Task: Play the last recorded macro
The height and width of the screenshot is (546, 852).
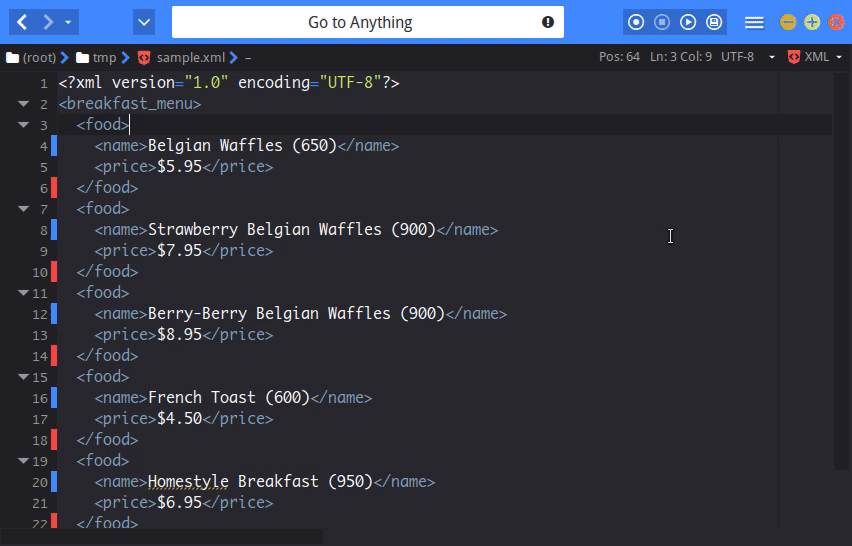Action: pos(688,22)
